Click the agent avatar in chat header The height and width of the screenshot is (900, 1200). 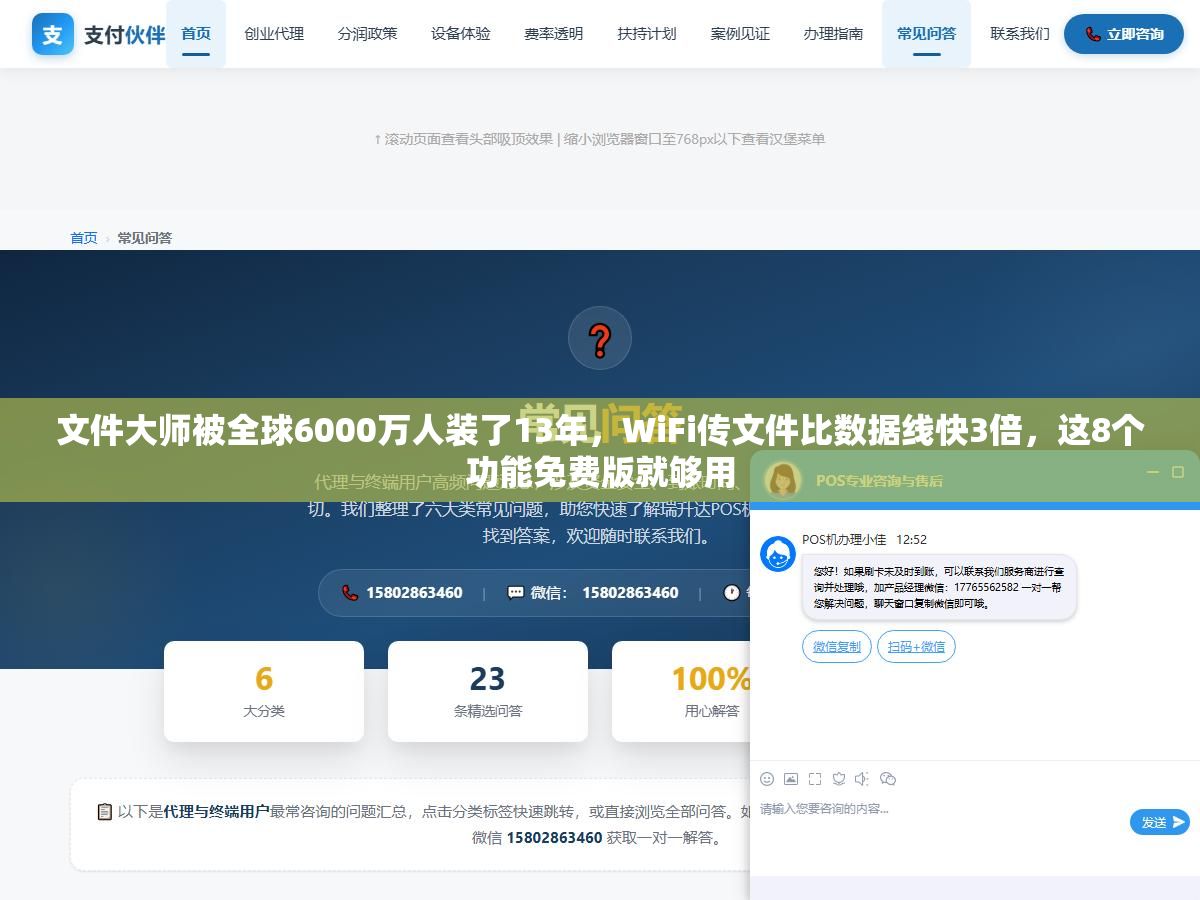click(782, 480)
